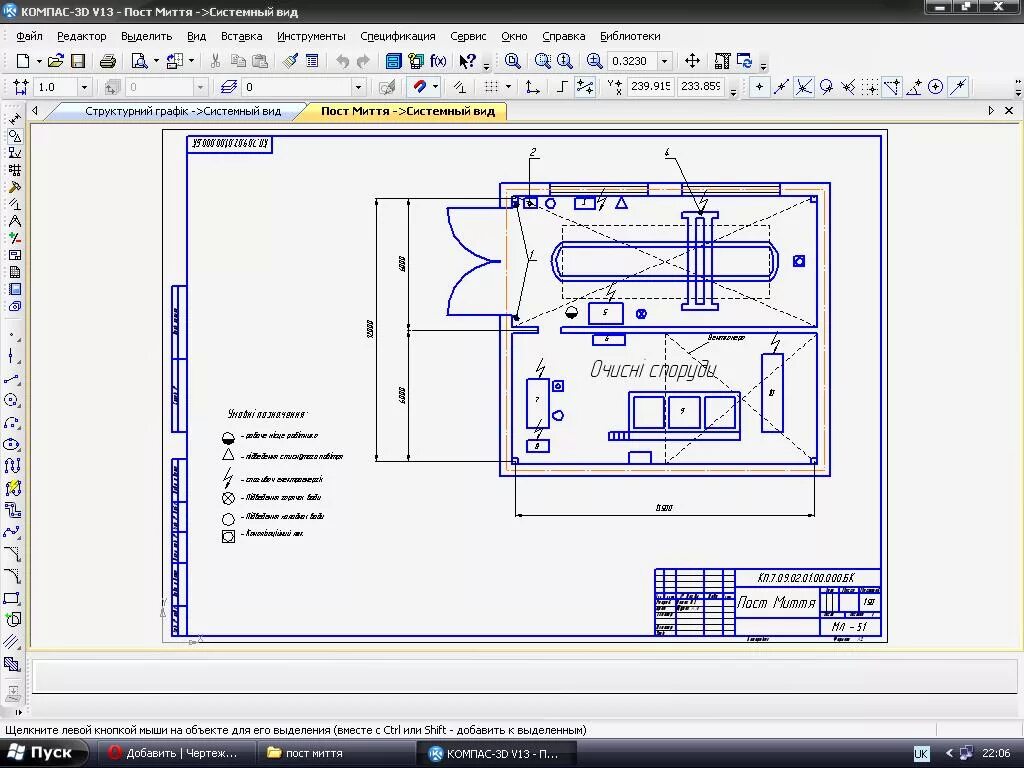Click the Пуск Start button

pyautogui.click(x=44, y=753)
